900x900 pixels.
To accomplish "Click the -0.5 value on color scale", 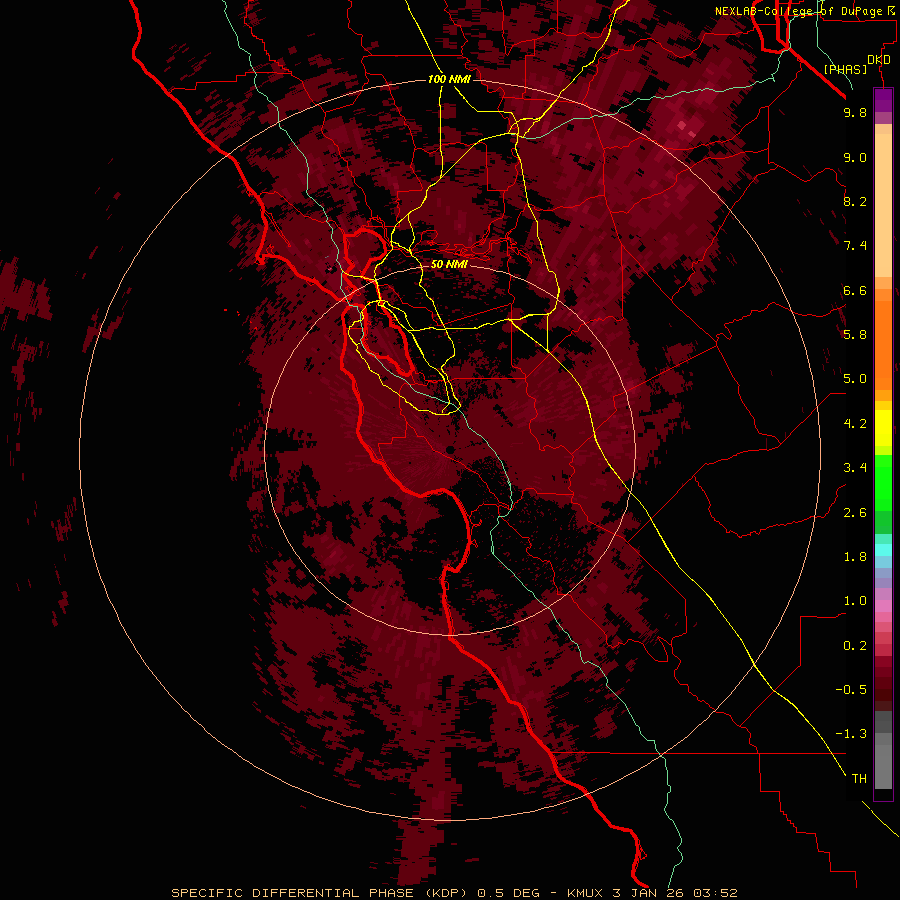I will point(851,689).
